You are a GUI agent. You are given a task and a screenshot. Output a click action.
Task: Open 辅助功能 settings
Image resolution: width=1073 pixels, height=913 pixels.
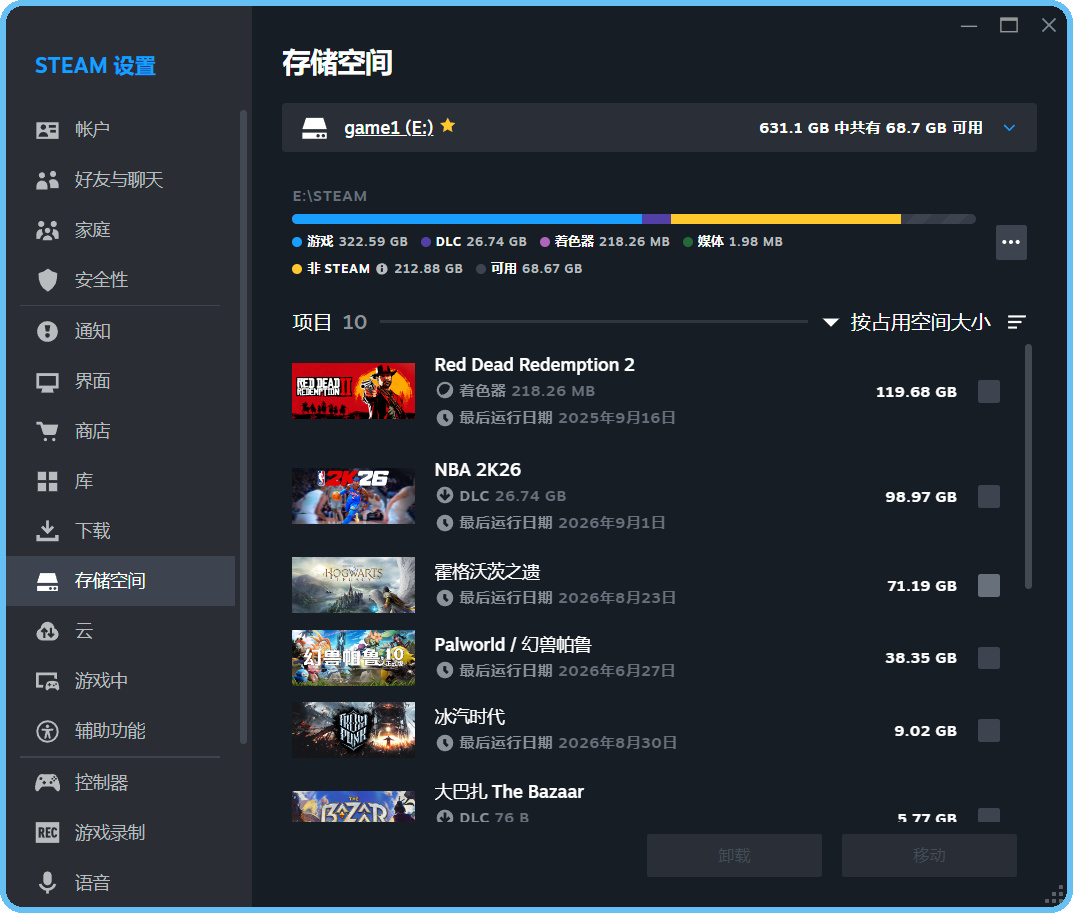pyautogui.click(x=120, y=731)
